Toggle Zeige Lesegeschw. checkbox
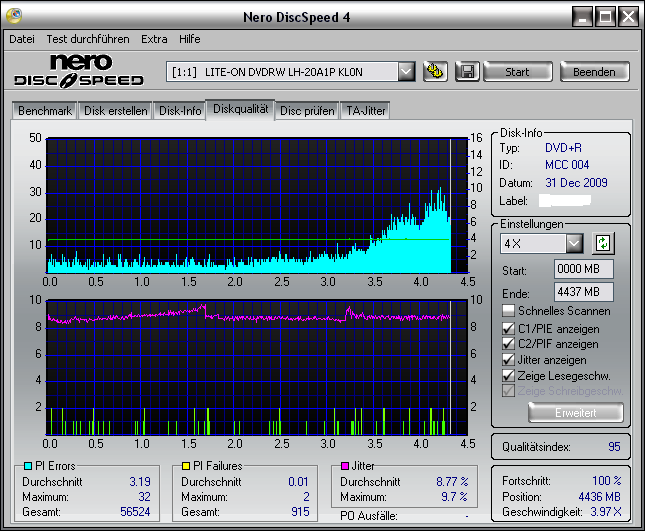Image resolution: width=645 pixels, height=531 pixels. point(508,376)
